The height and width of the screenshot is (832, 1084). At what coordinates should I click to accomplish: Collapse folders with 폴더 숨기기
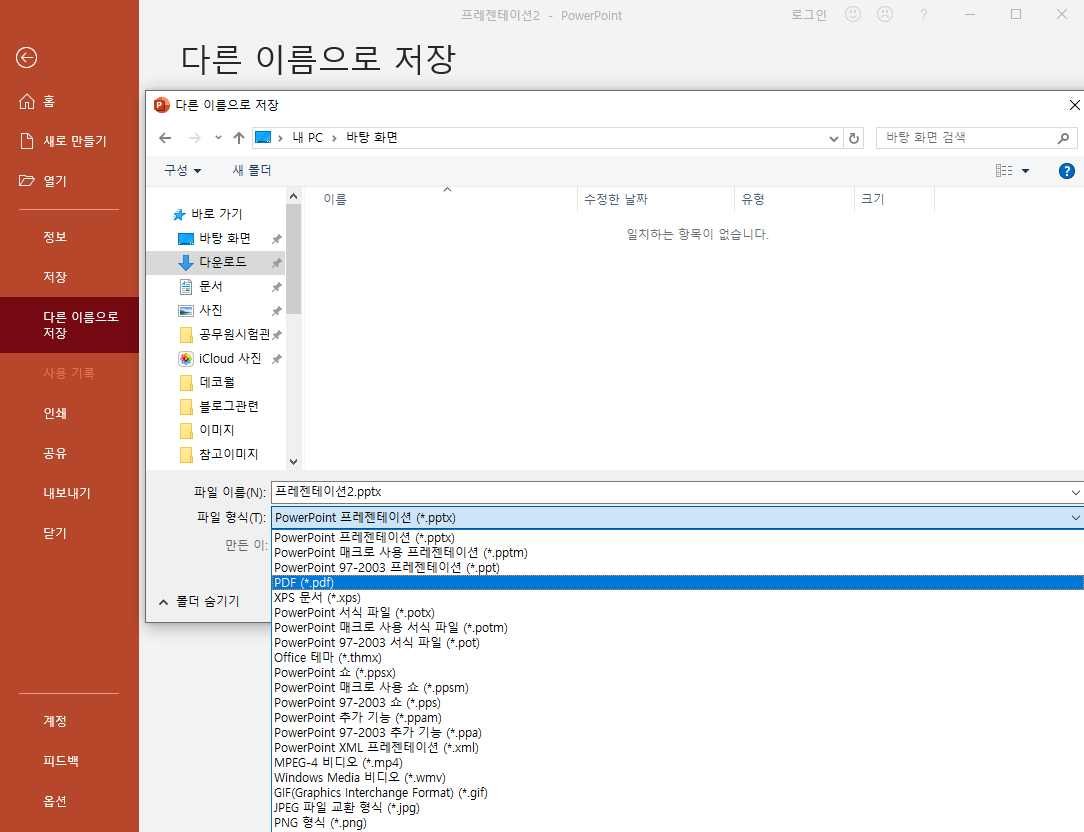(199, 602)
